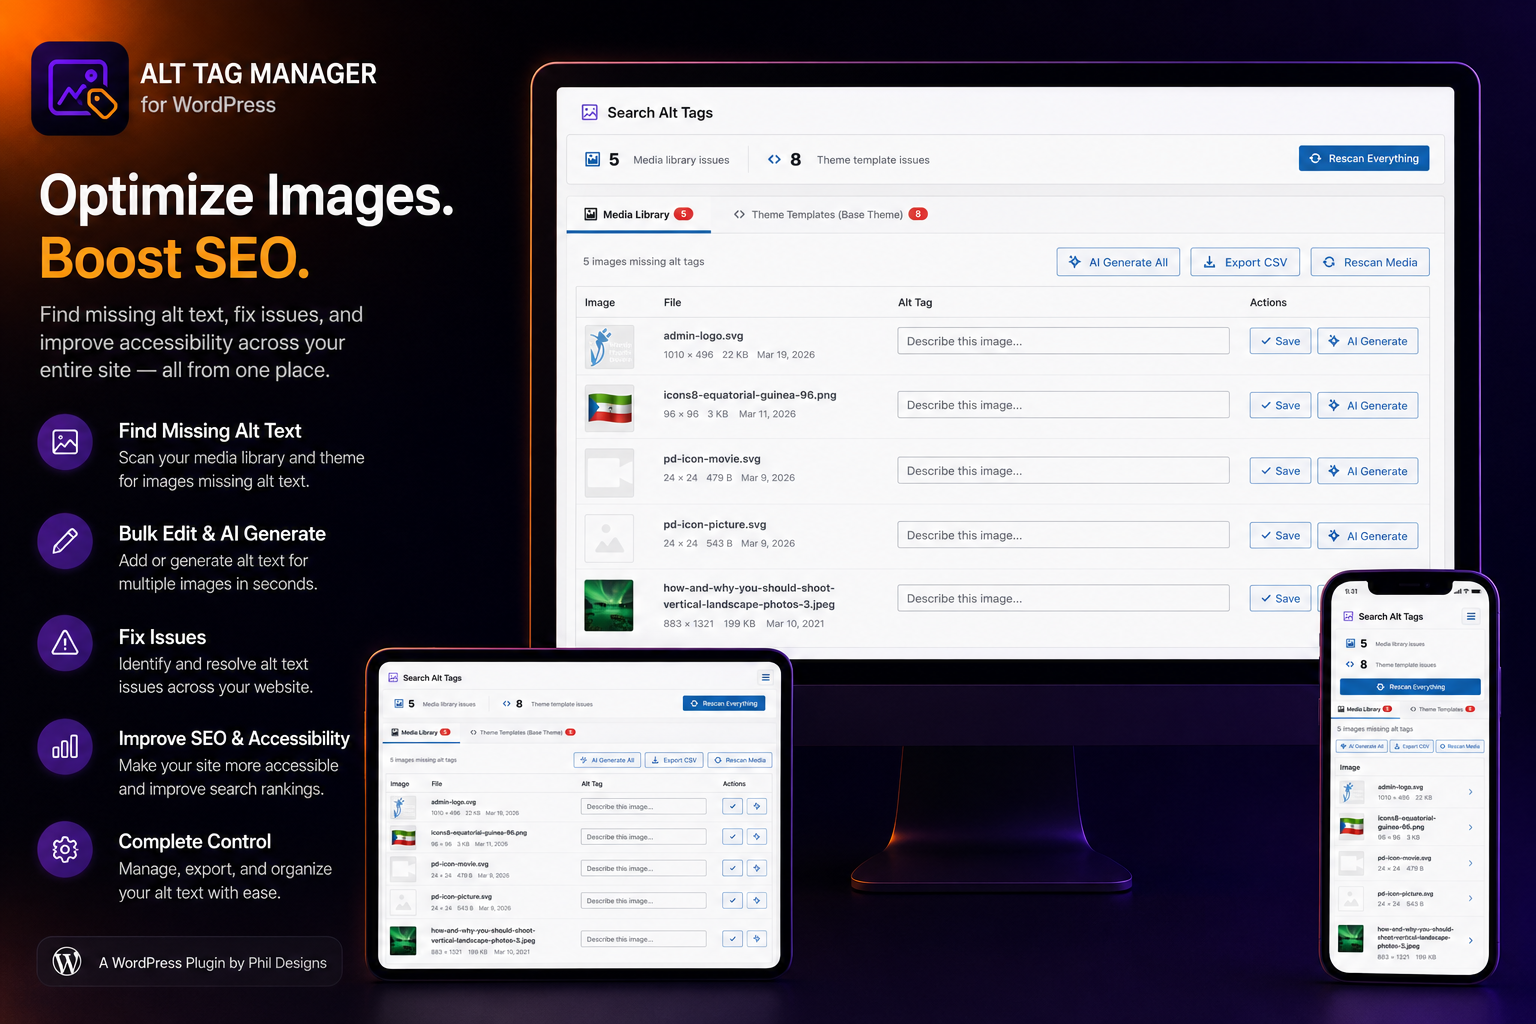Monitor: AI Generate for pd-icon-movie.svg

pyautogui.click(x=1367, y=471)
